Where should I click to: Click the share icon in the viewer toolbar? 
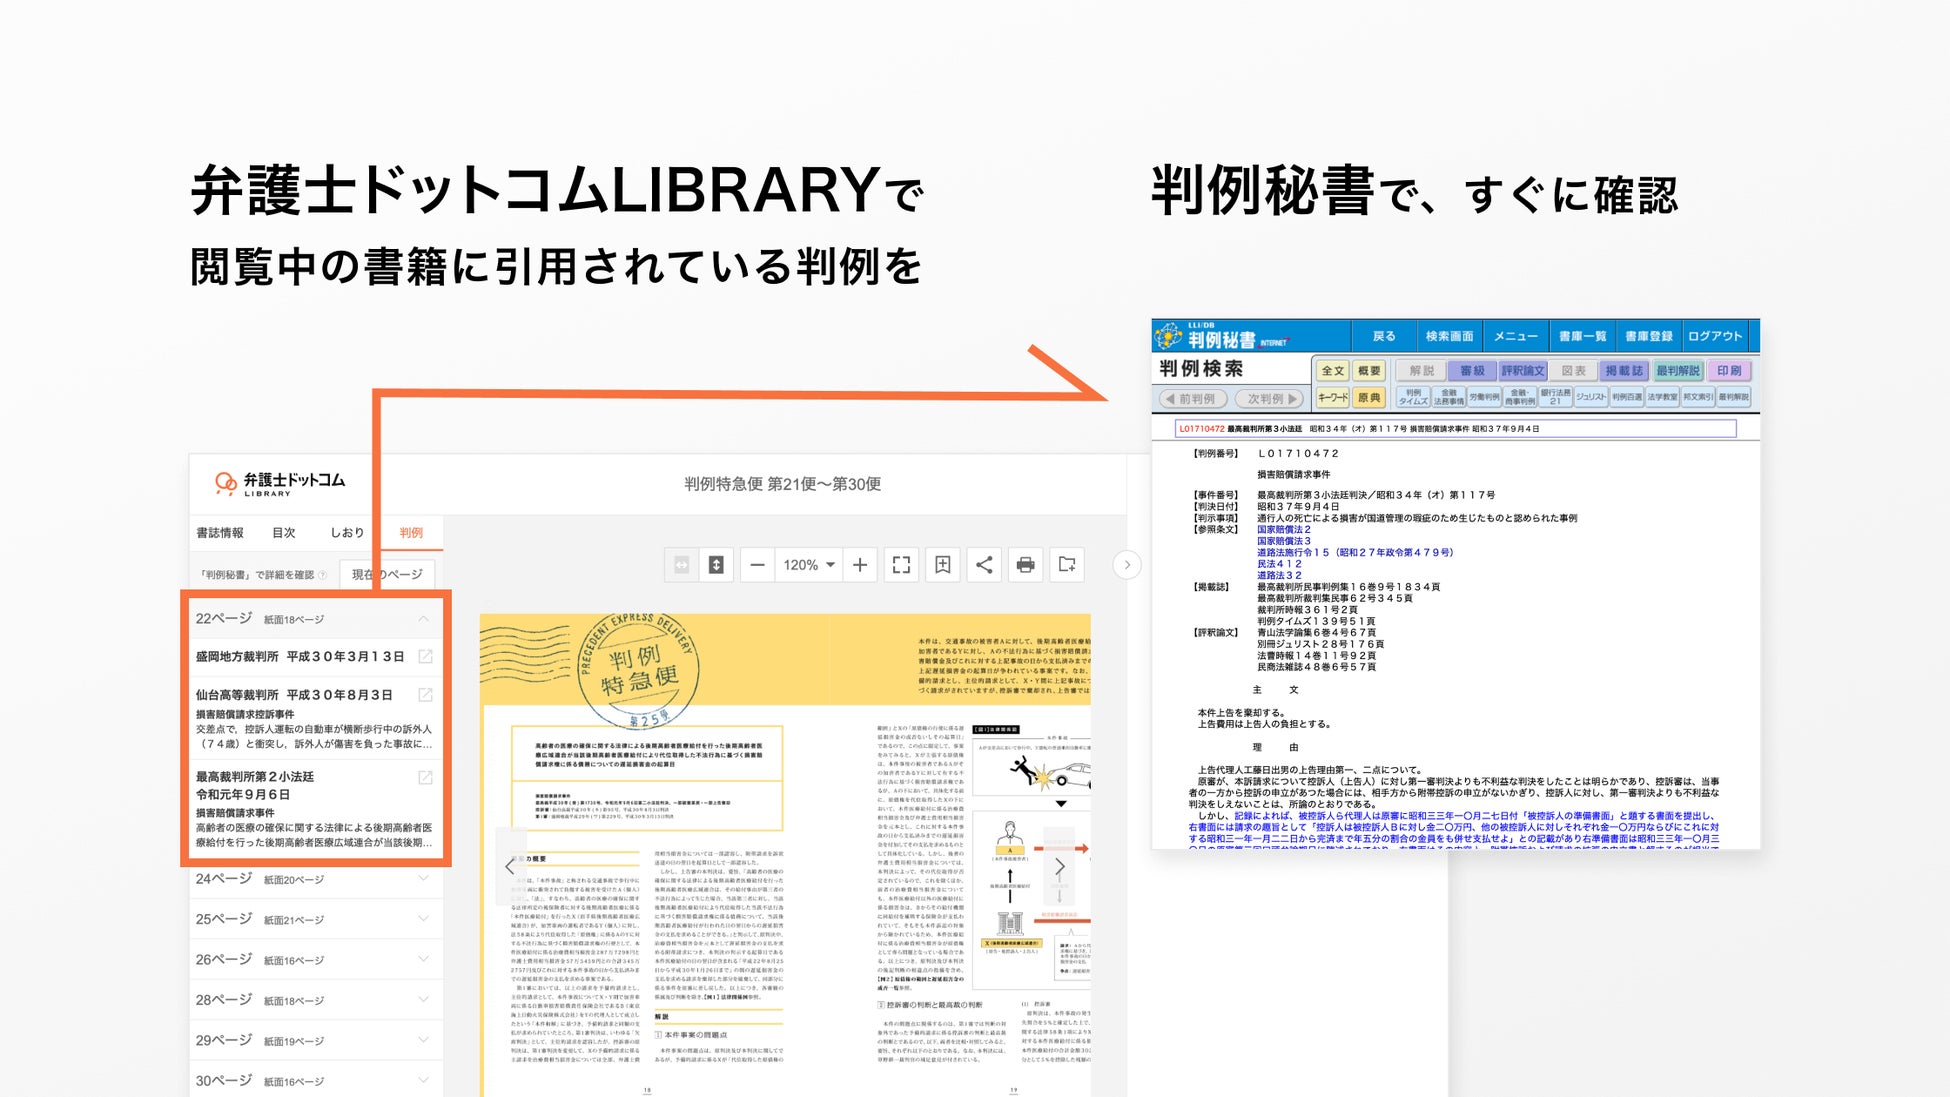point(984,565)
